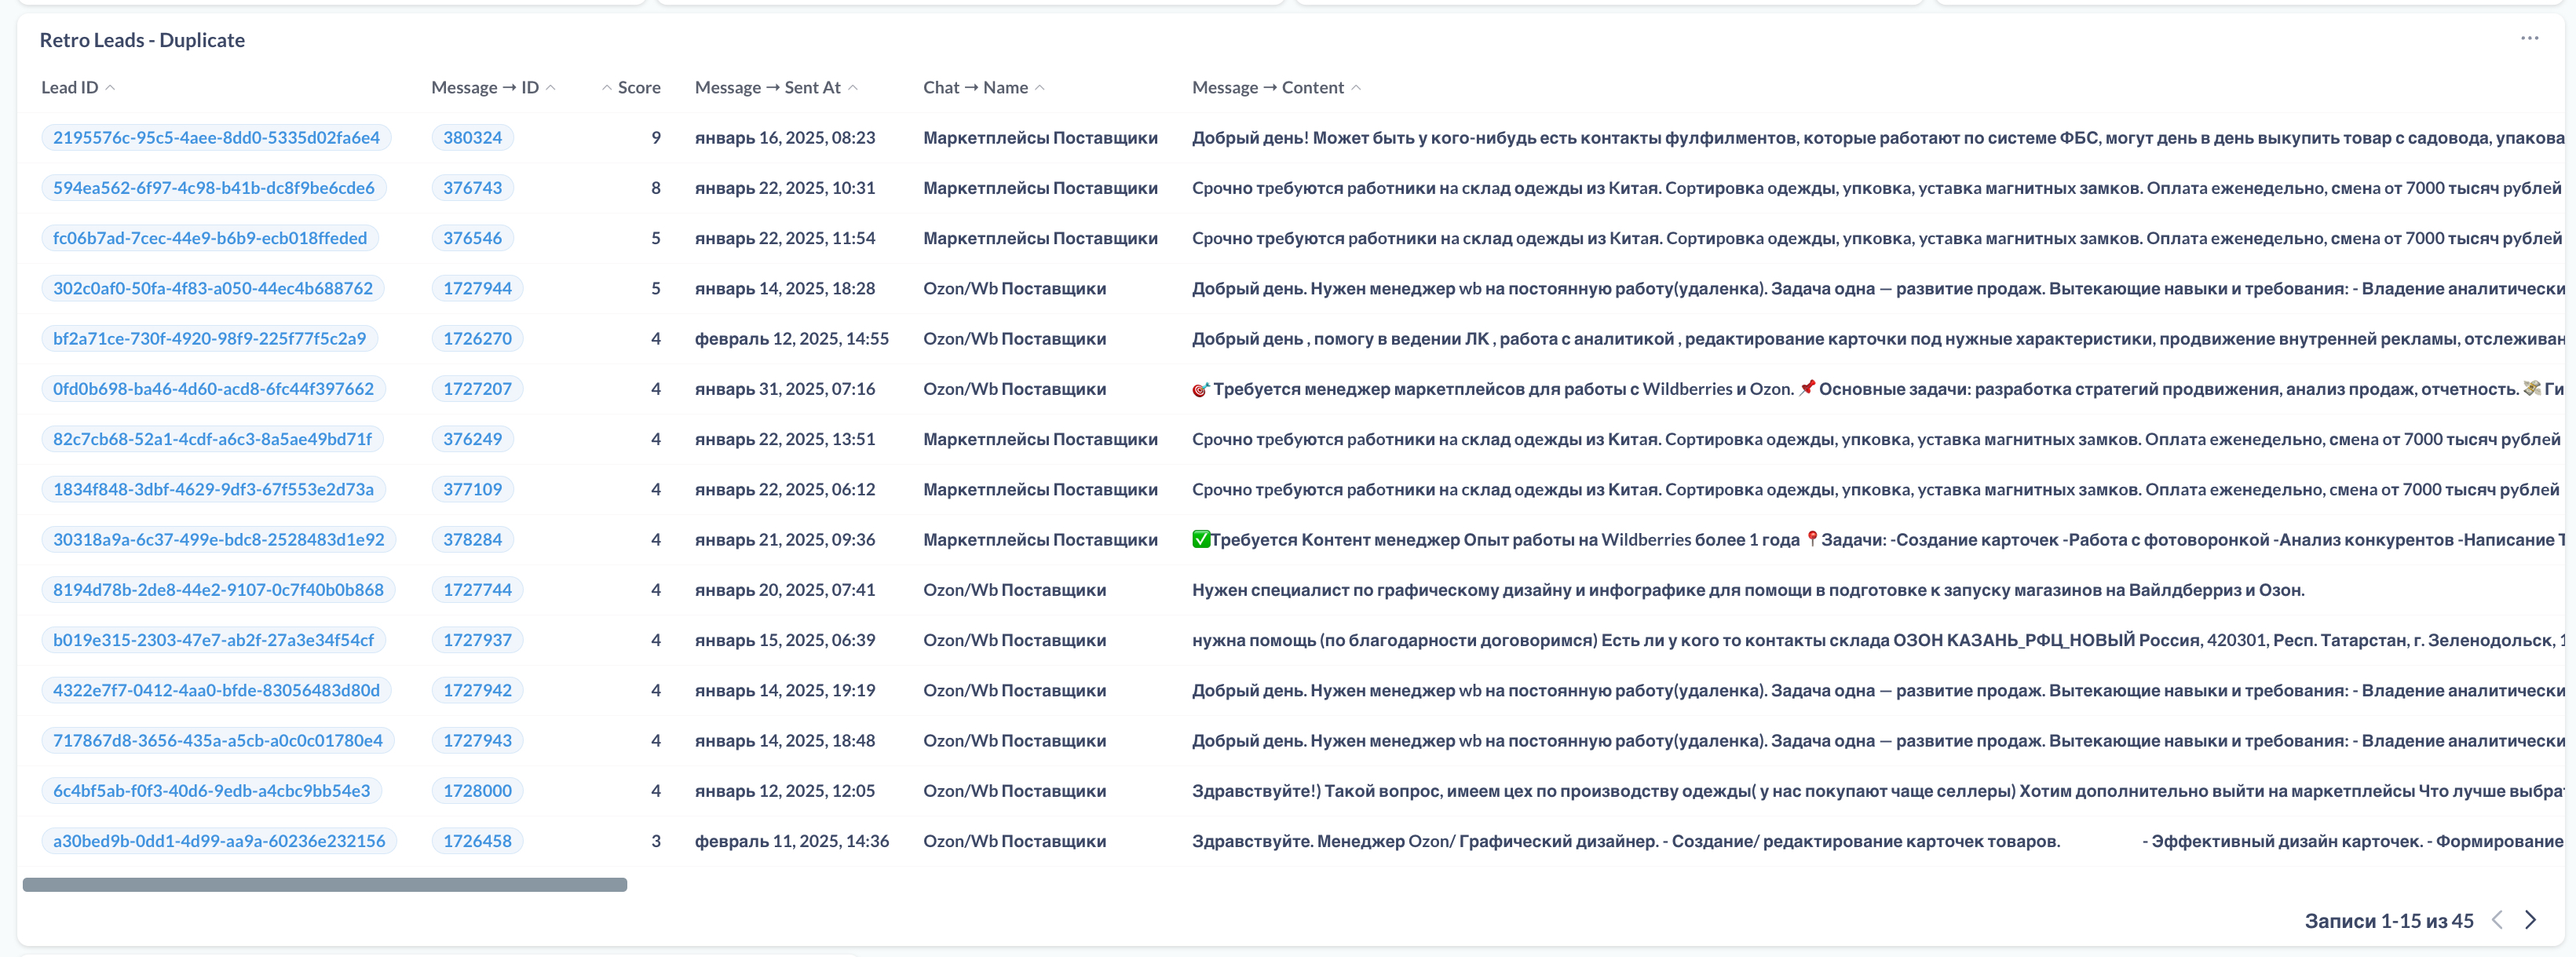This screenshot has height=957, width=2576.
Task: Open lead 6c4bf5ab-f0f3-40d6-9edb-a4cbc9bb54e3
Action: pyautogui.click(x=211, y=790)
